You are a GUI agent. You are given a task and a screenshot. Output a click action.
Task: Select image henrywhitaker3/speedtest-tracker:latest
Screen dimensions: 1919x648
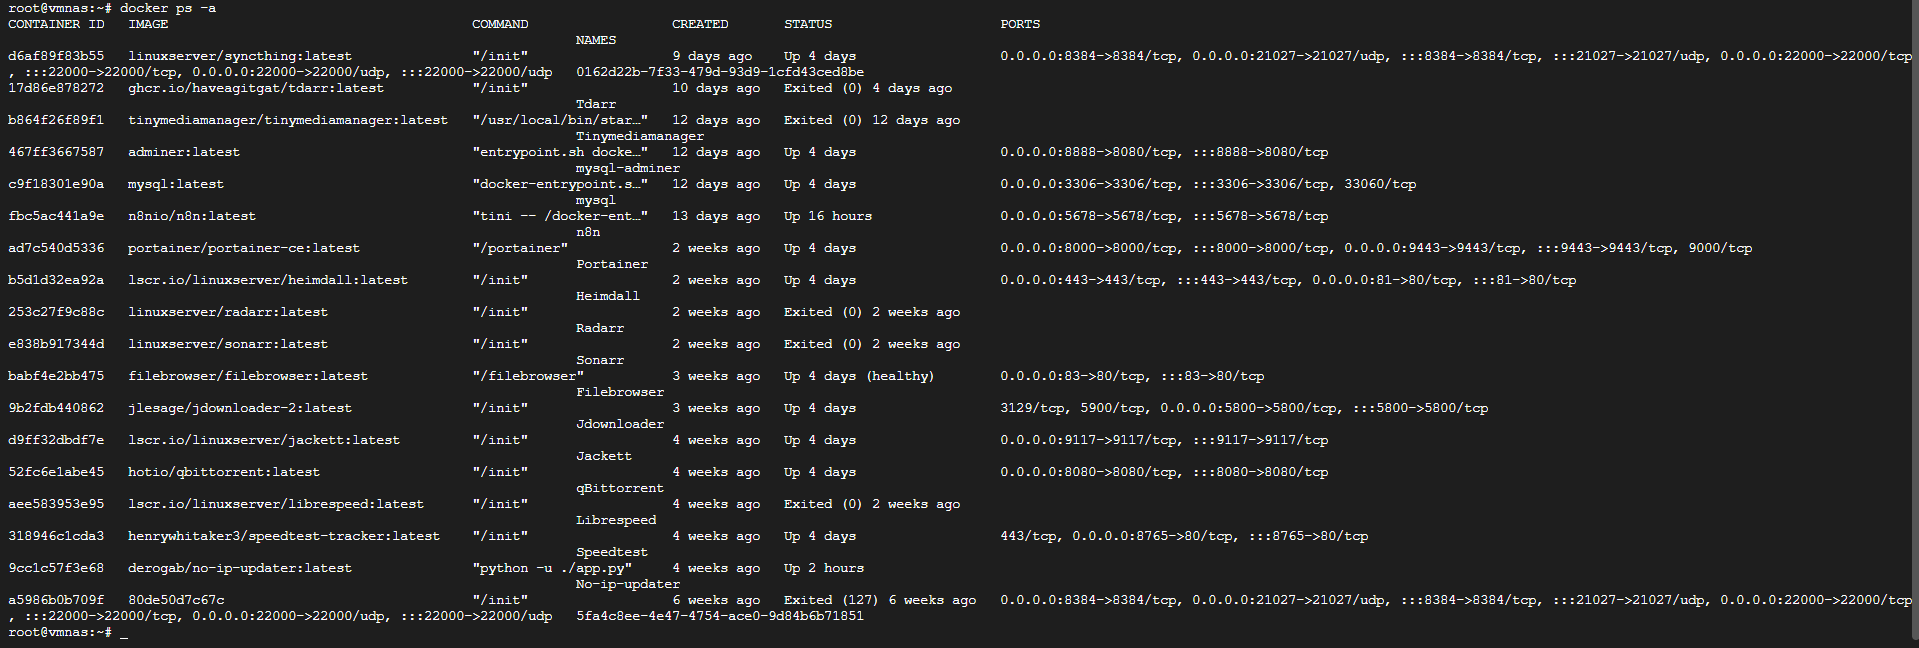[284, 536]
